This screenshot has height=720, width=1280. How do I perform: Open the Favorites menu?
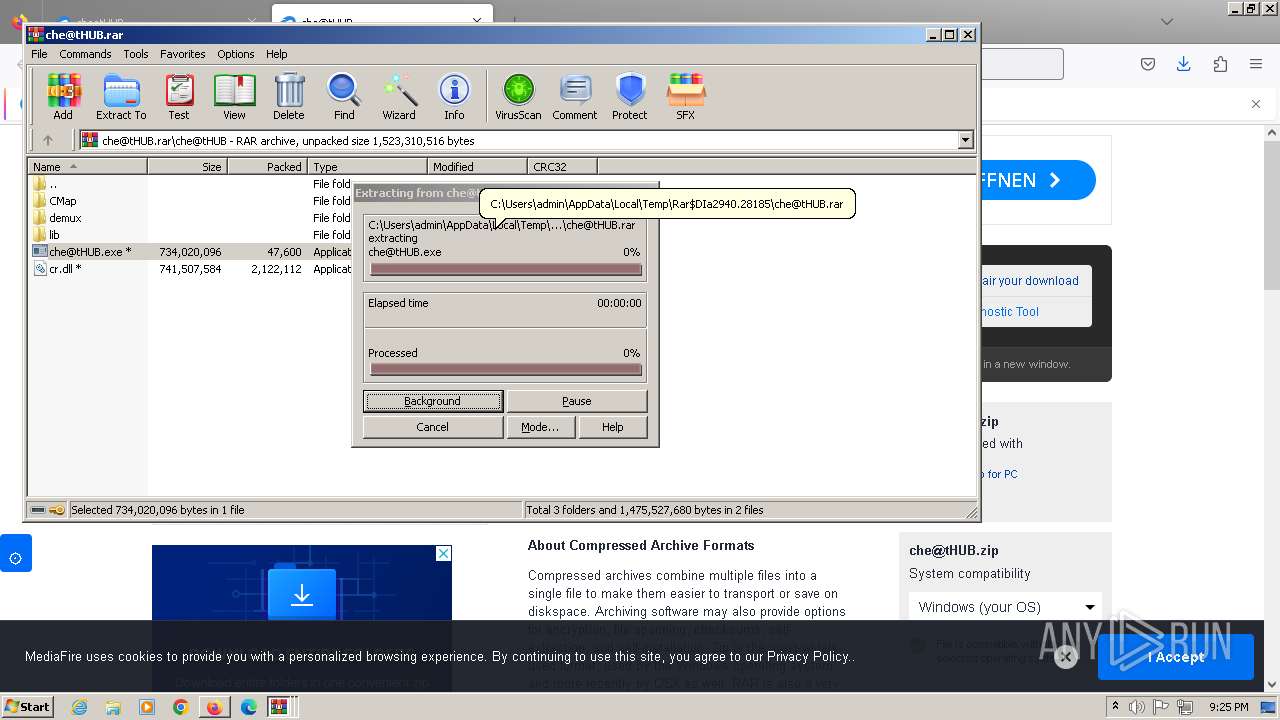(183, 54)
